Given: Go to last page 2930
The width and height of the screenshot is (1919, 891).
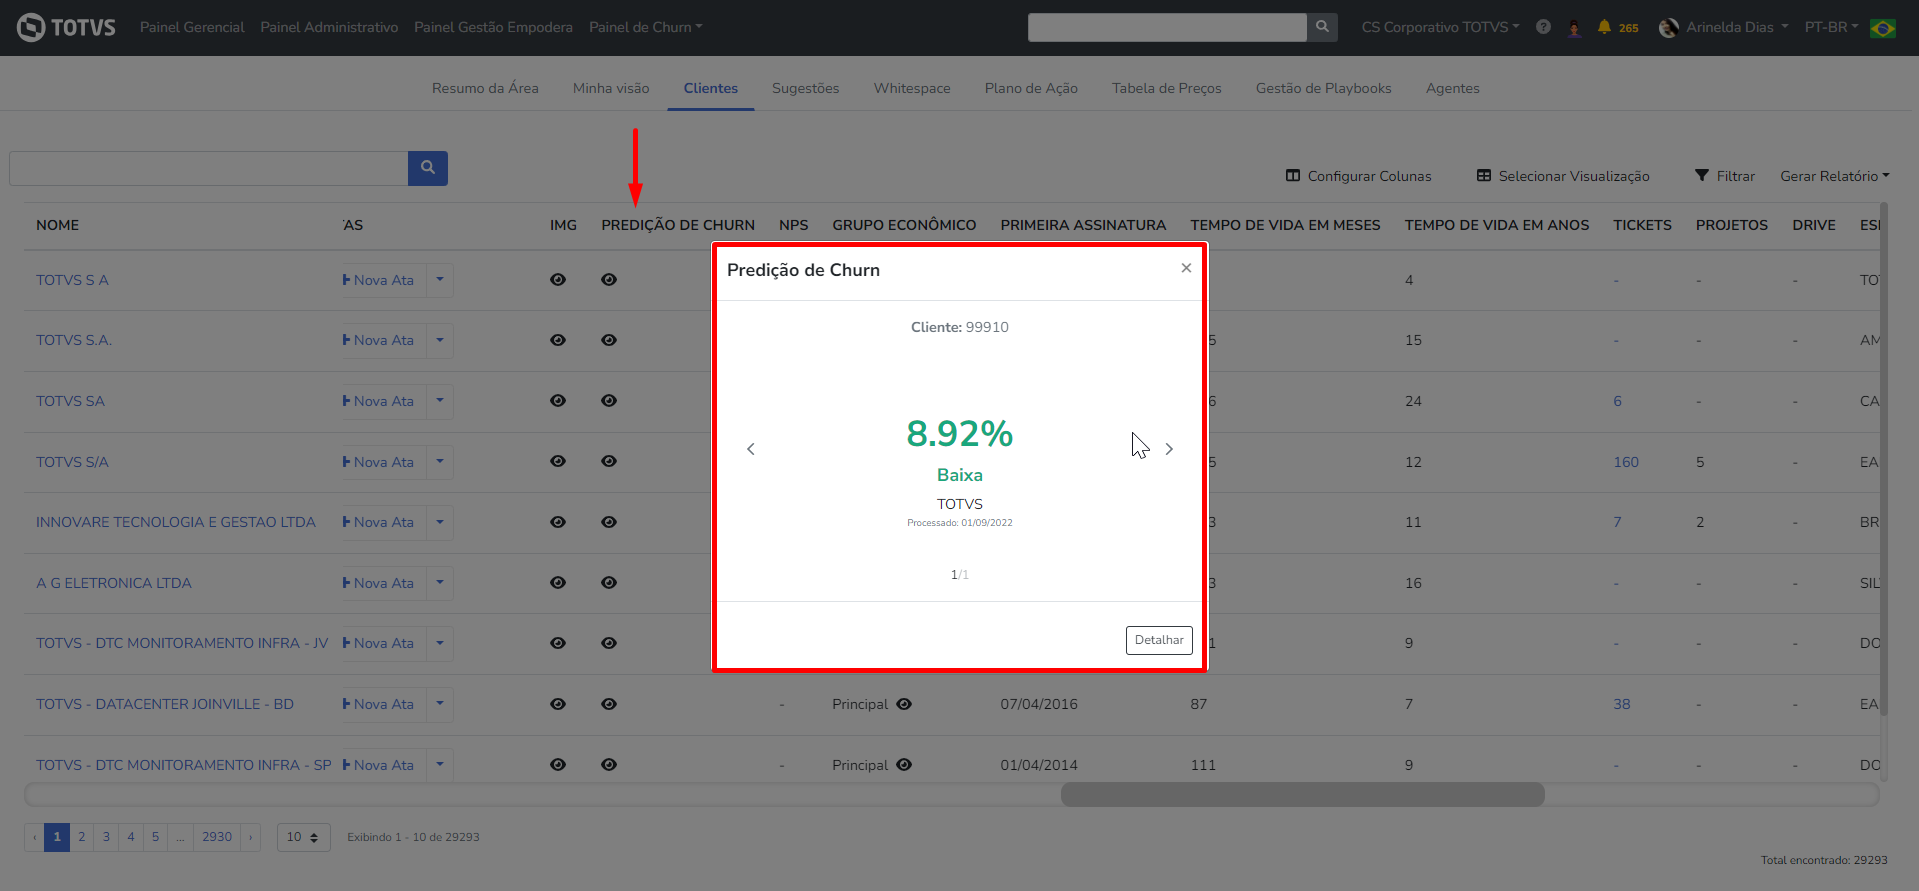Looking at the screenshot, I should click(x=217, y=837).
